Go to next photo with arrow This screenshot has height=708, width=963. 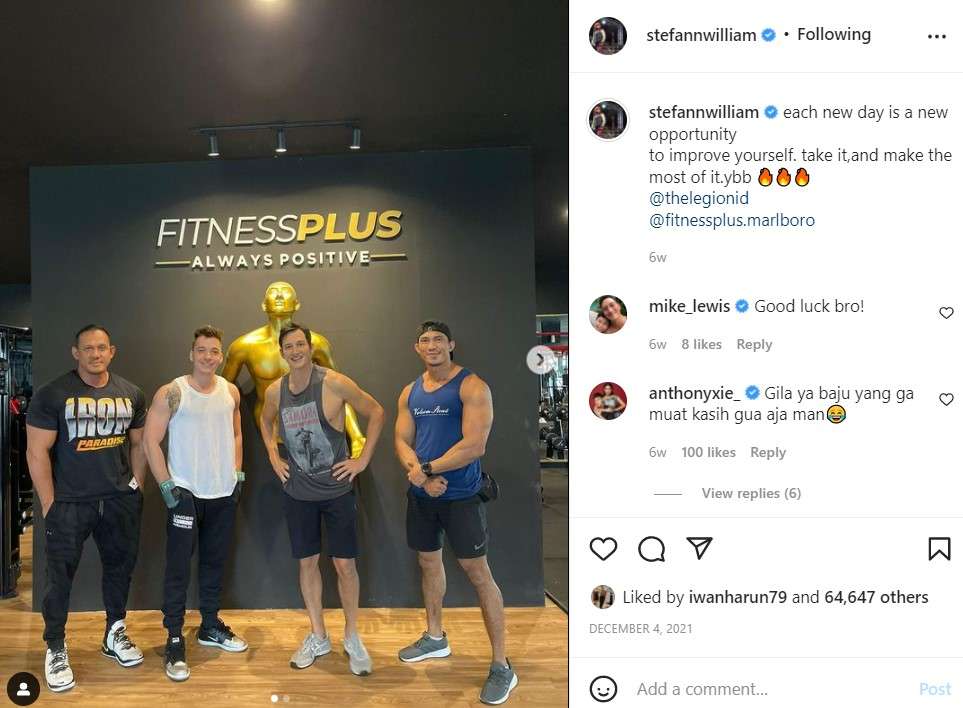pyautogui.click(x=540, y=360)
